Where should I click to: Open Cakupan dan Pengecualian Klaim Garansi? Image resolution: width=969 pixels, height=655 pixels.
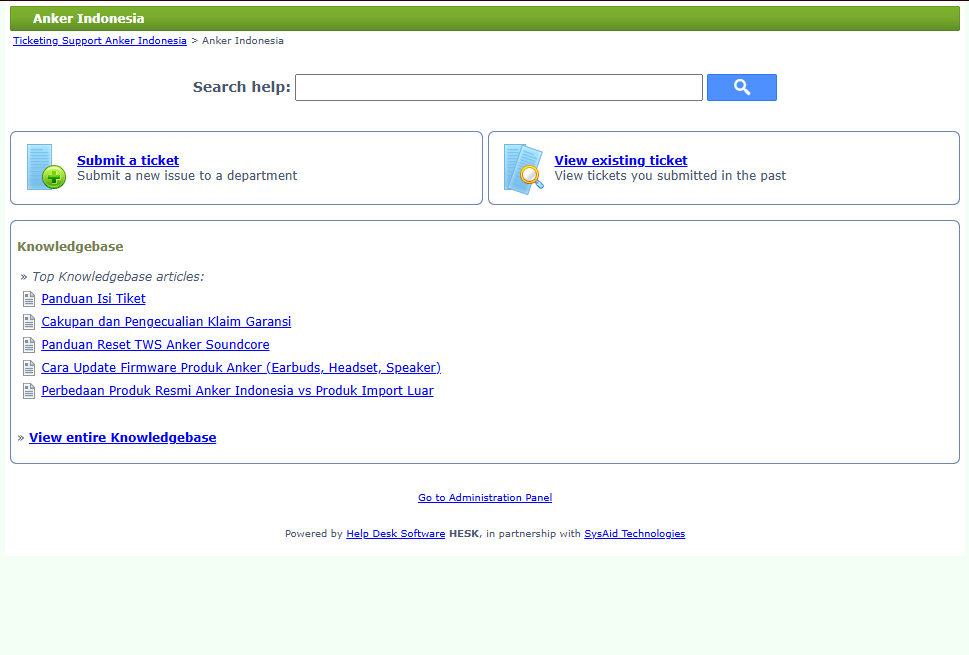[166, 321]
